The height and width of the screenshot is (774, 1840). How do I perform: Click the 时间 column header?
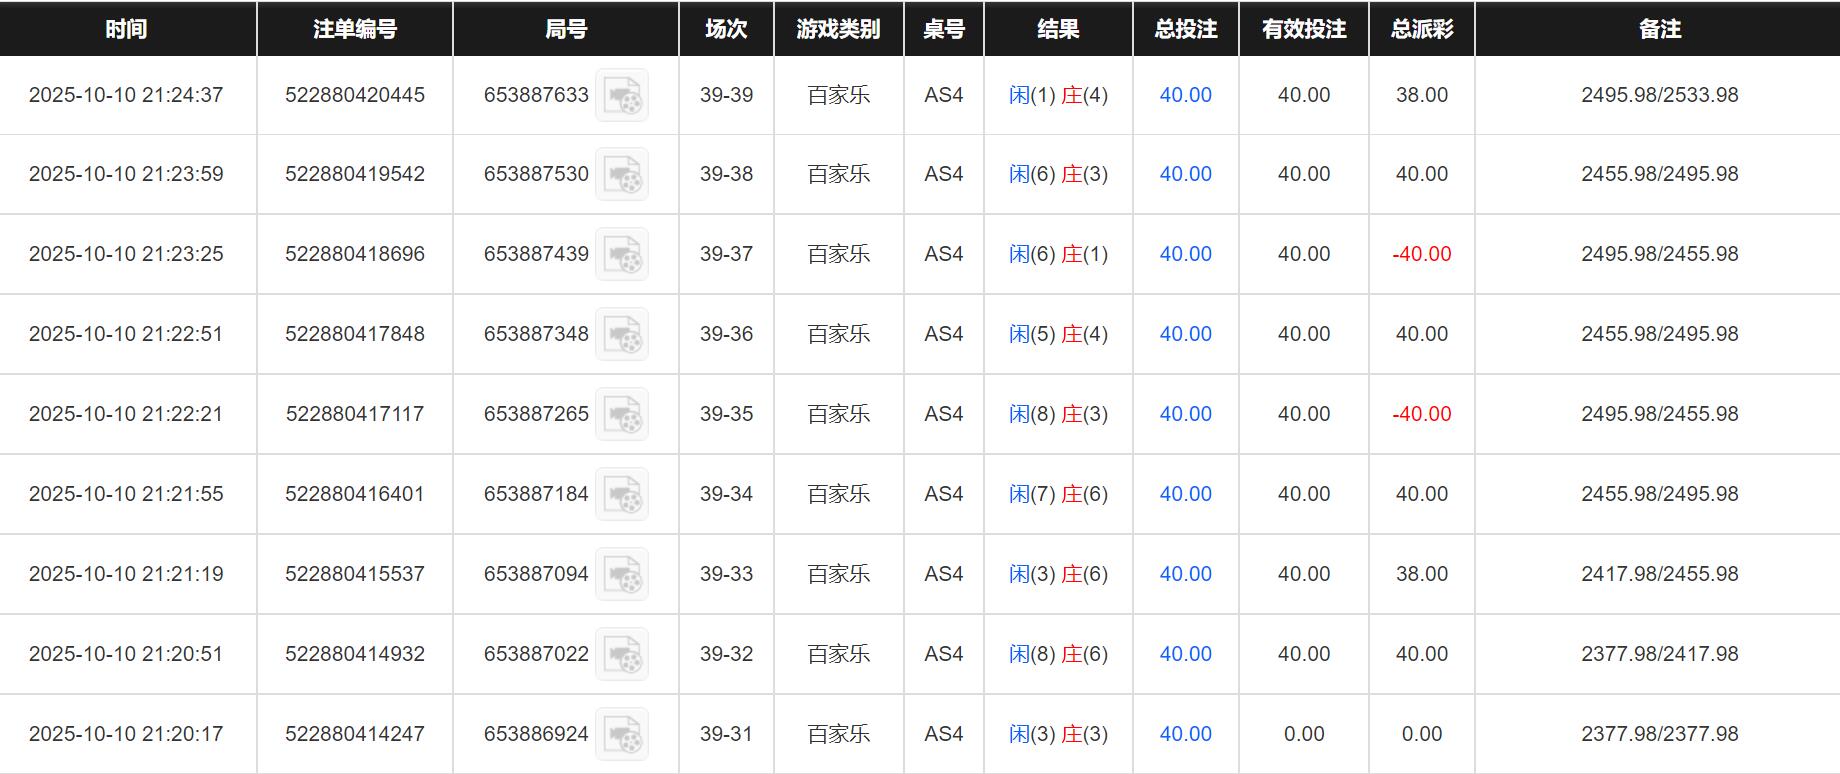126,29
